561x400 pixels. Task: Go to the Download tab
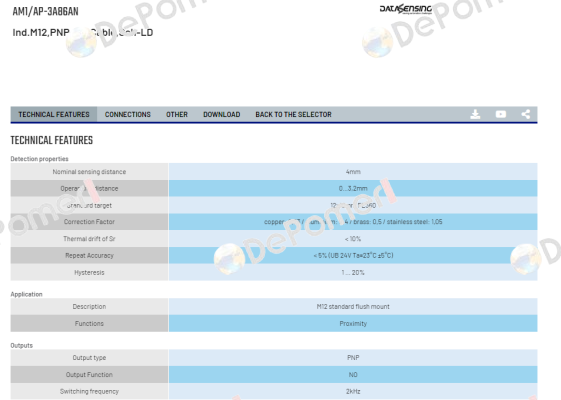tap(221, 114)
